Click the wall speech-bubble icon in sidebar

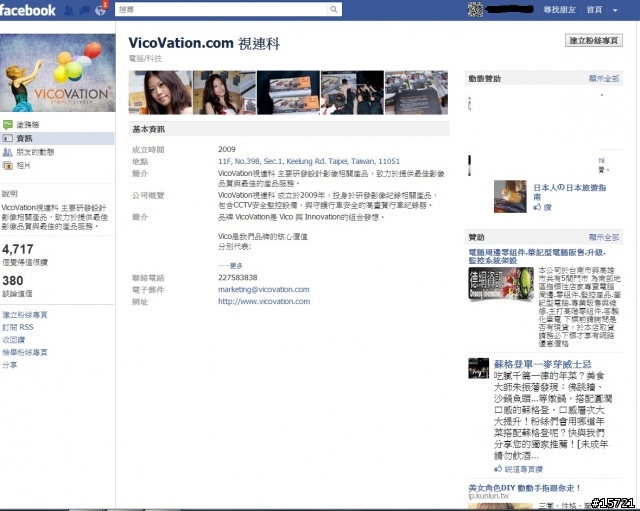tap(7, 124)
